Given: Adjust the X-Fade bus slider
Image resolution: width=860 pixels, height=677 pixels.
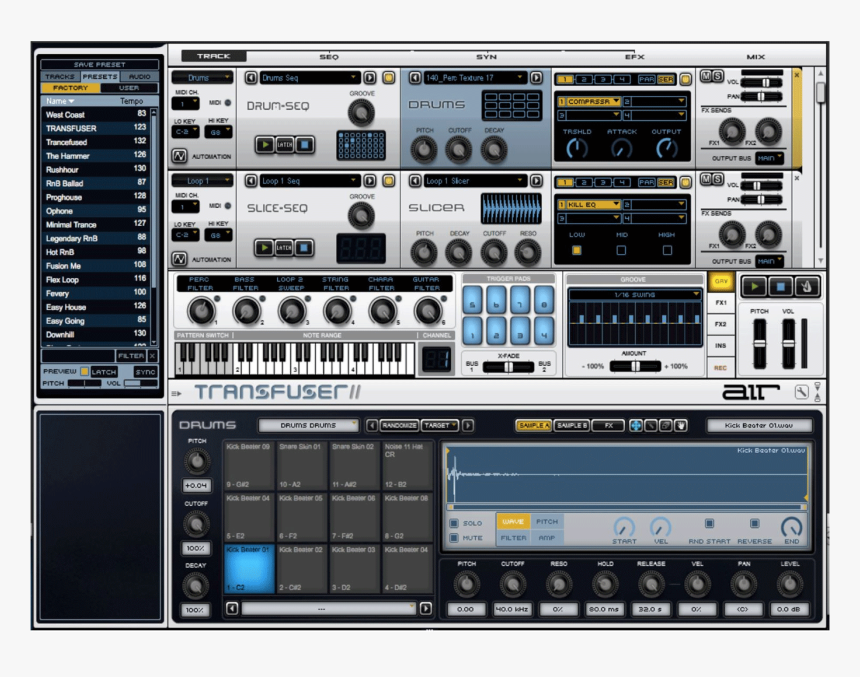Looking at the screenshot, I should [x=508, y=366].
